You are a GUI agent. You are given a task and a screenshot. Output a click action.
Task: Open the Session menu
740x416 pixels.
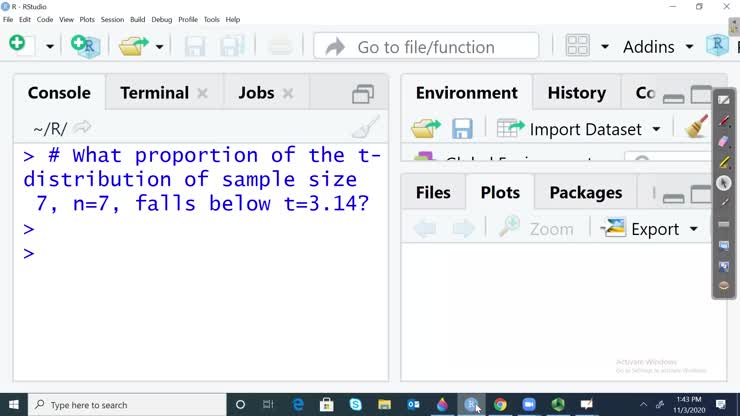click(112, 19)
